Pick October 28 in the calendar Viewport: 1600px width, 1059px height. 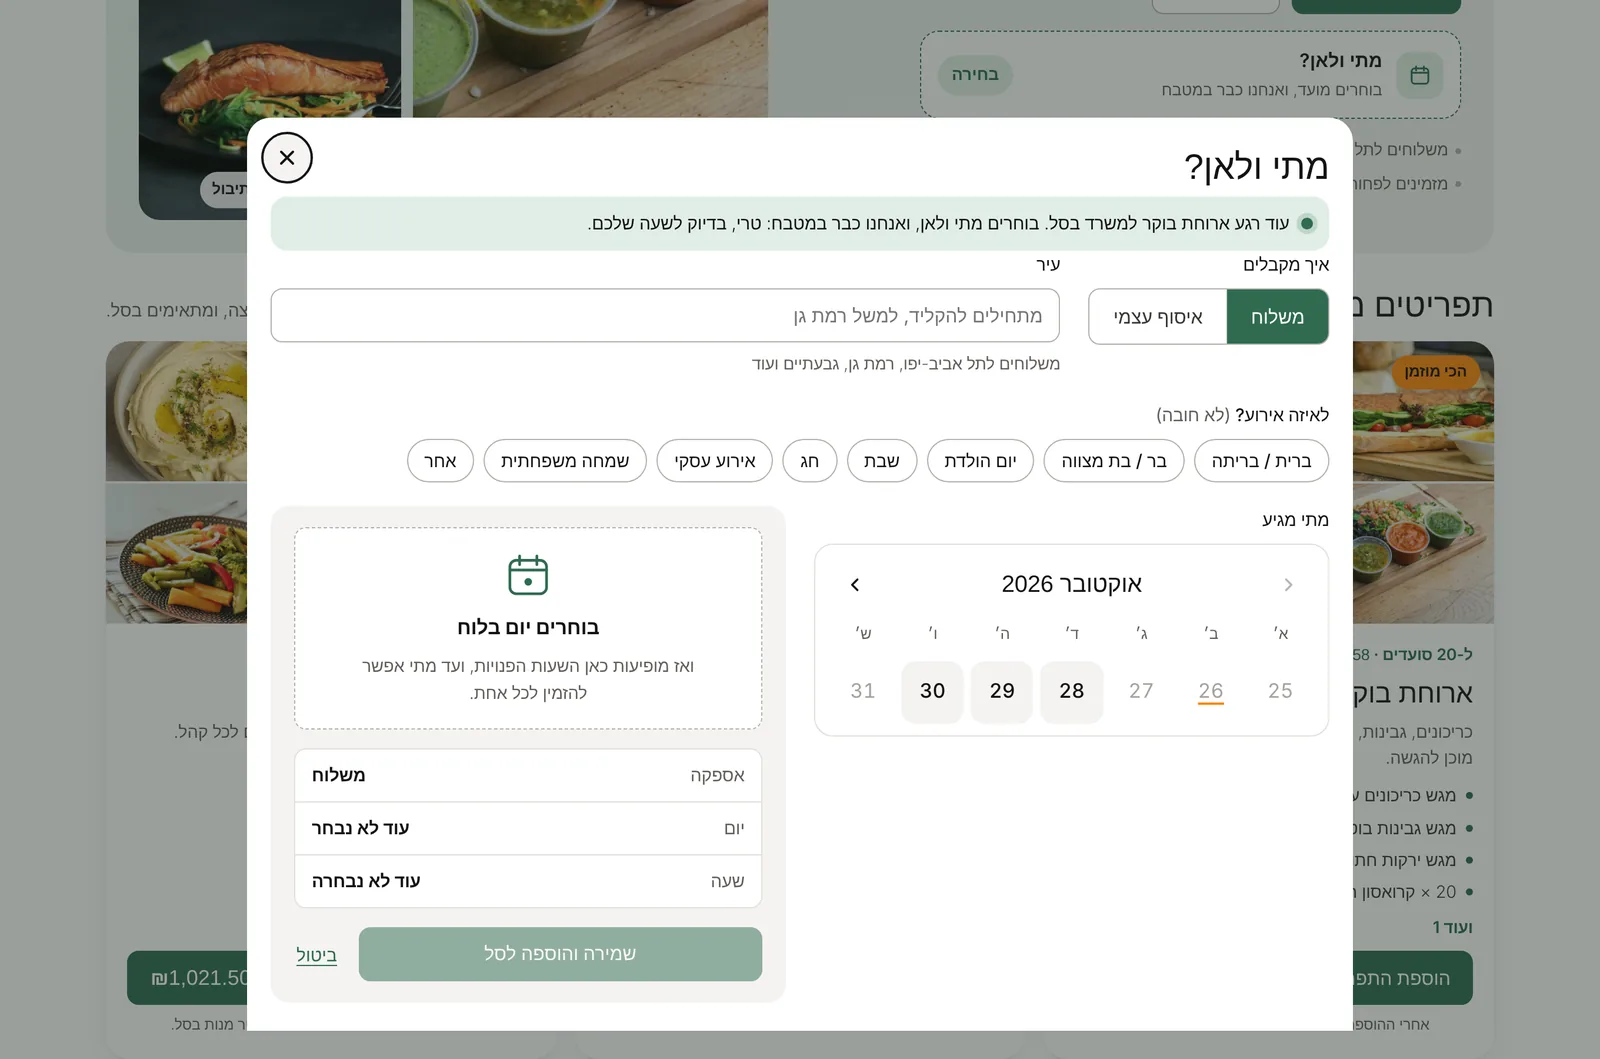tap(1072, 691)
